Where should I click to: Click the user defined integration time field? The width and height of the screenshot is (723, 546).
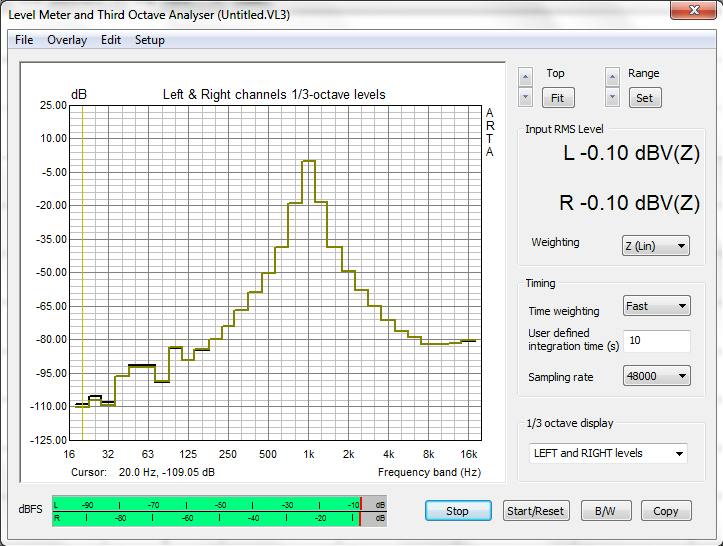coord(656,341)
